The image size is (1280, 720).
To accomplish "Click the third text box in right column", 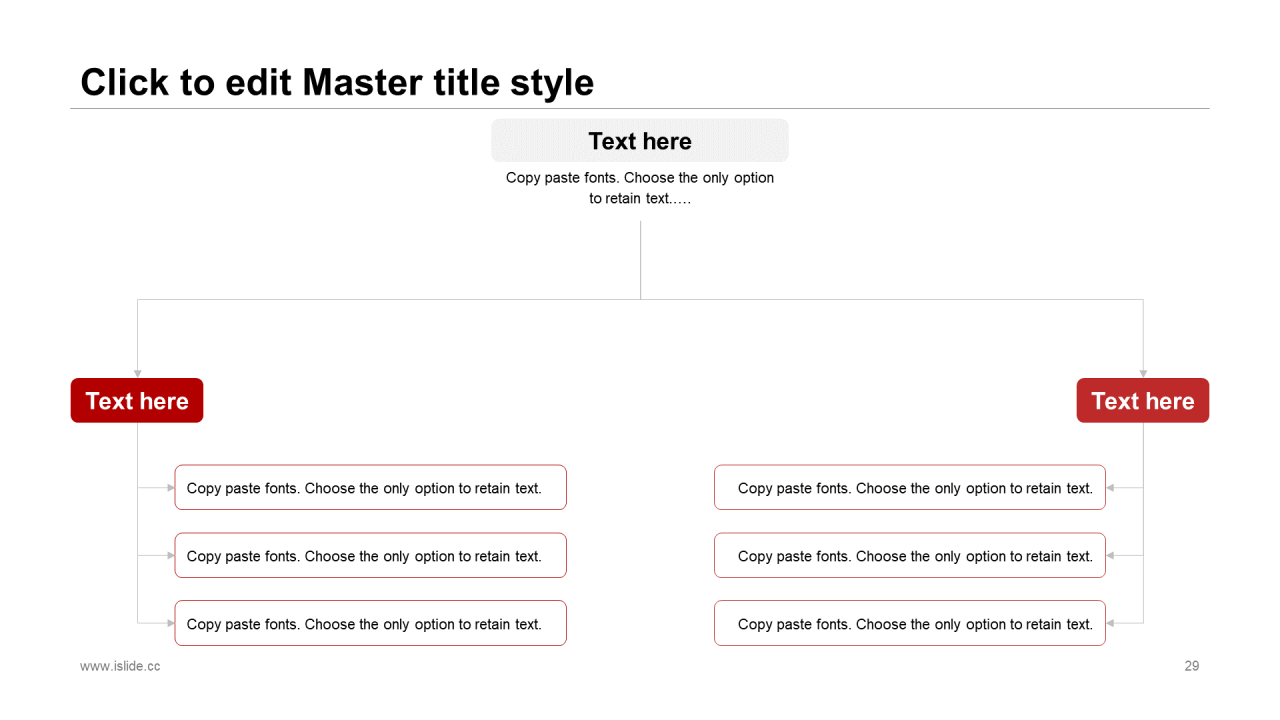I will (x=910, y=624).
